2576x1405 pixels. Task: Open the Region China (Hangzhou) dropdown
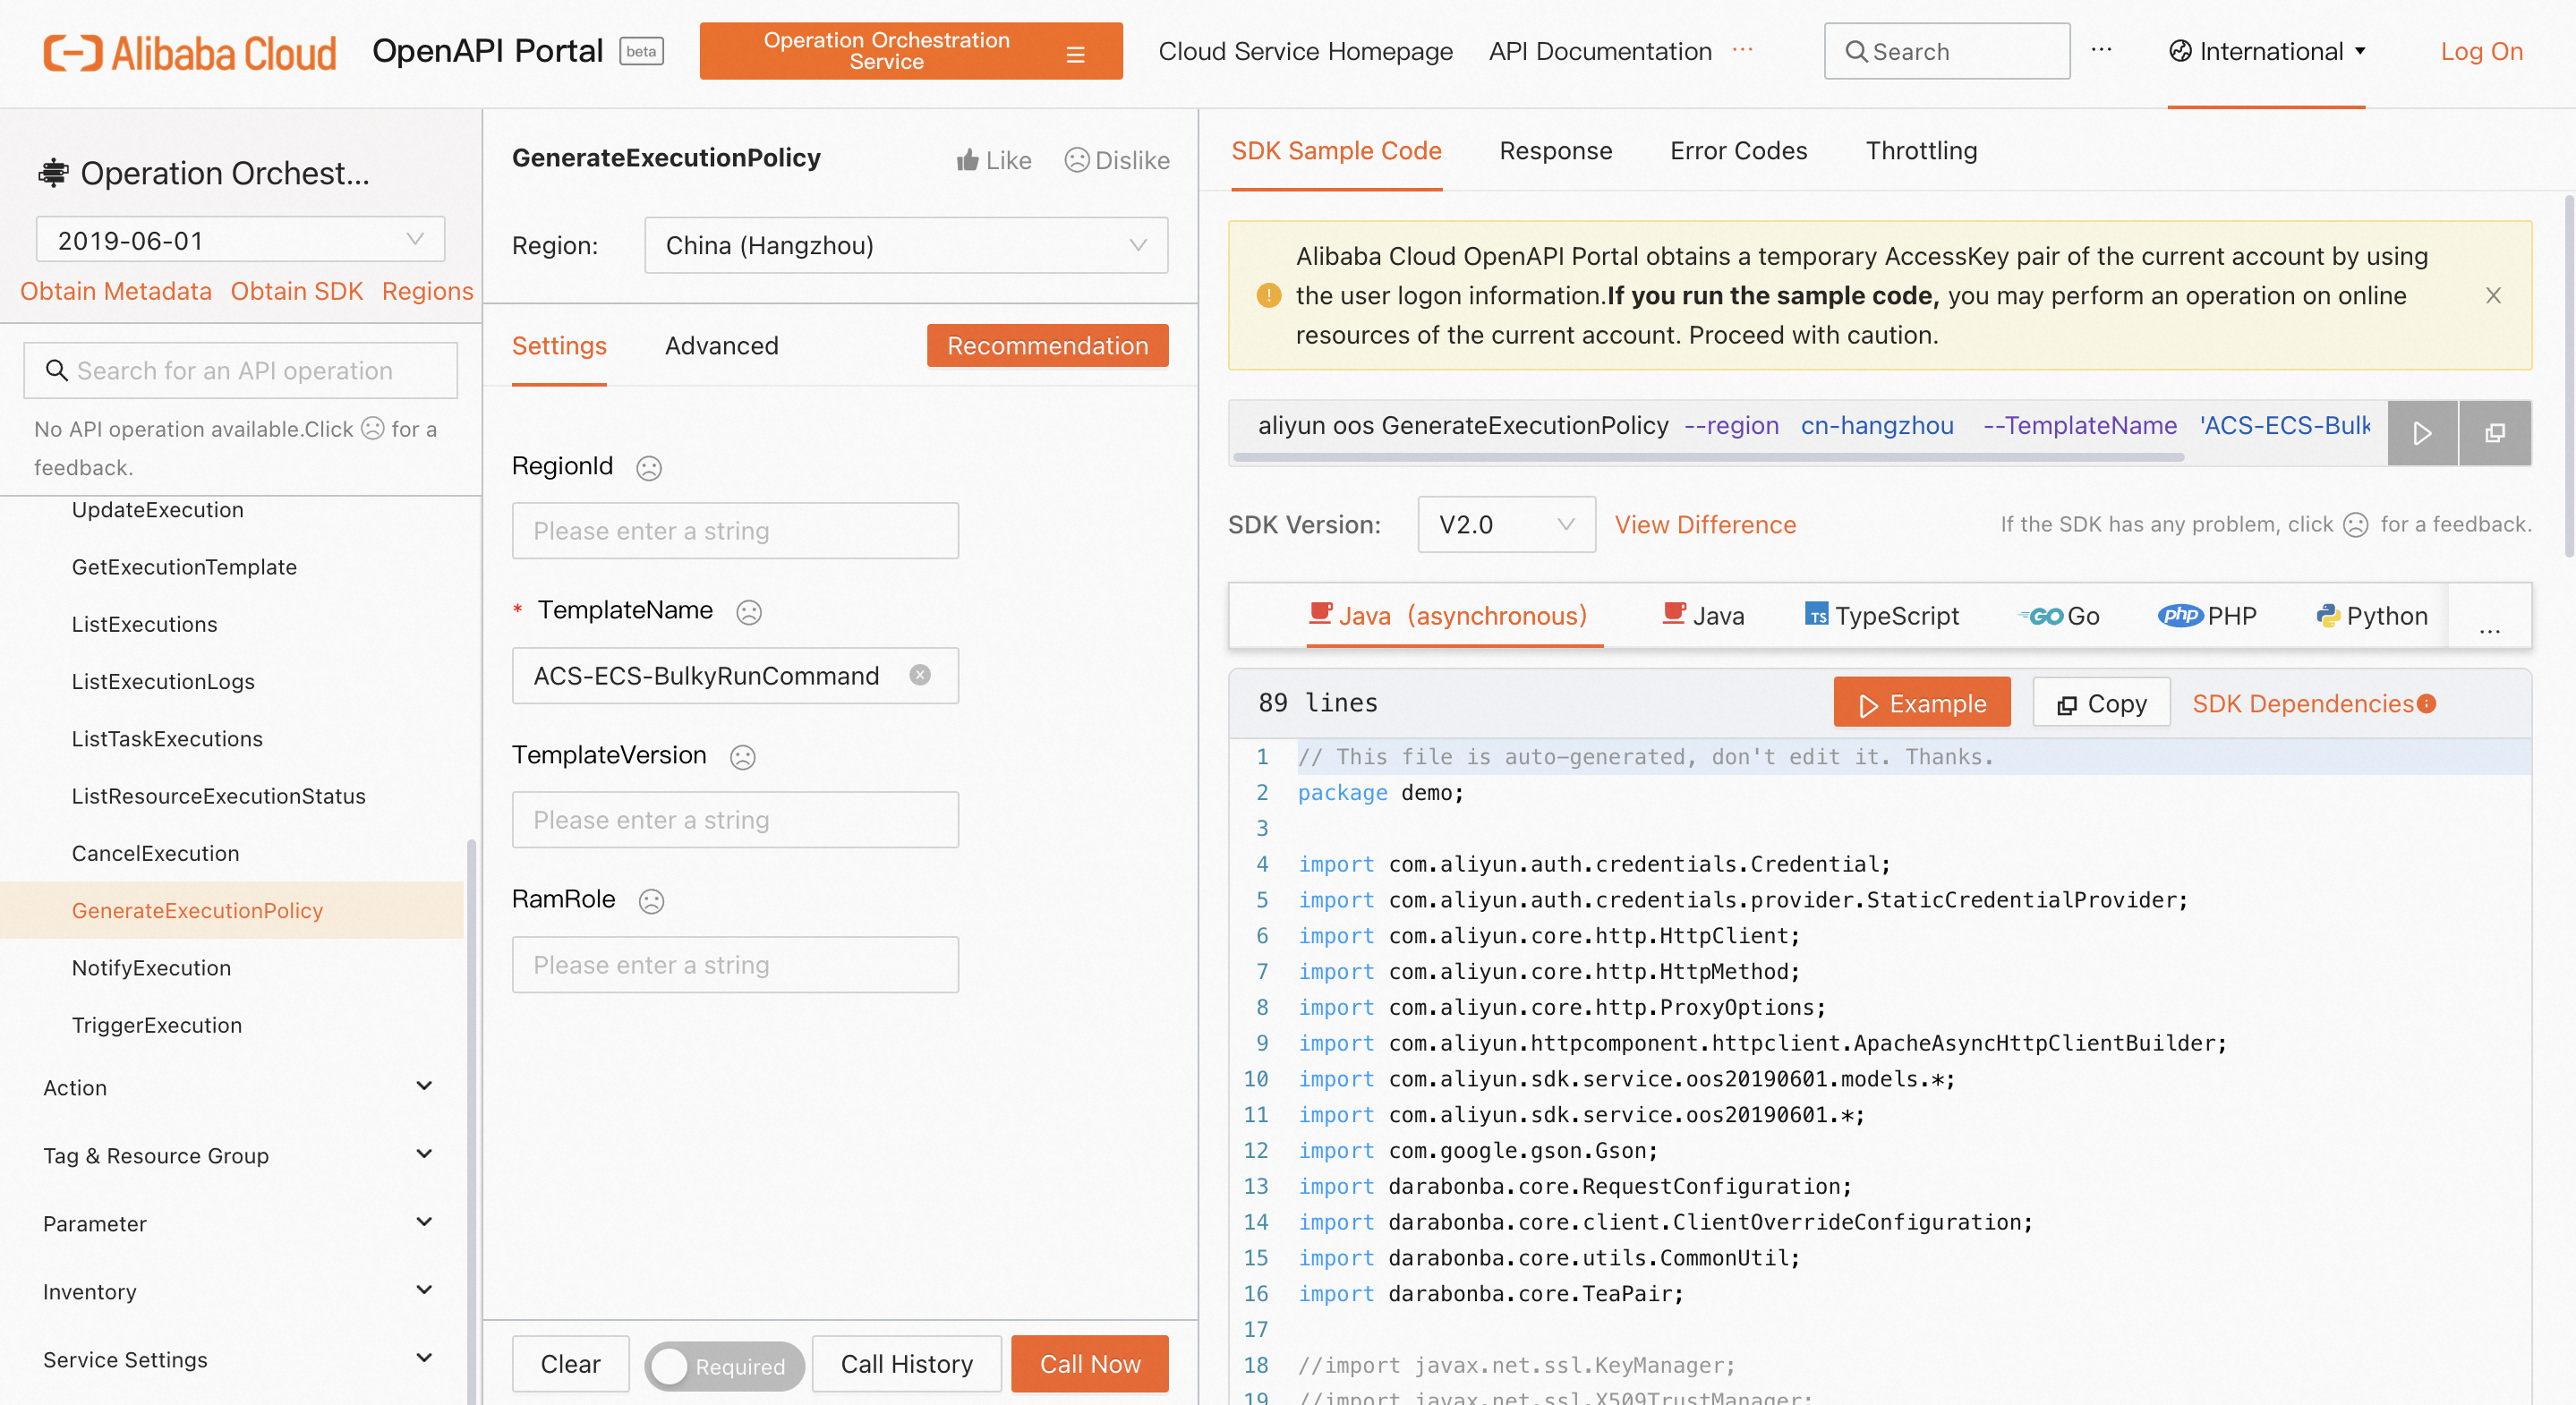click(x=905, y=245)
